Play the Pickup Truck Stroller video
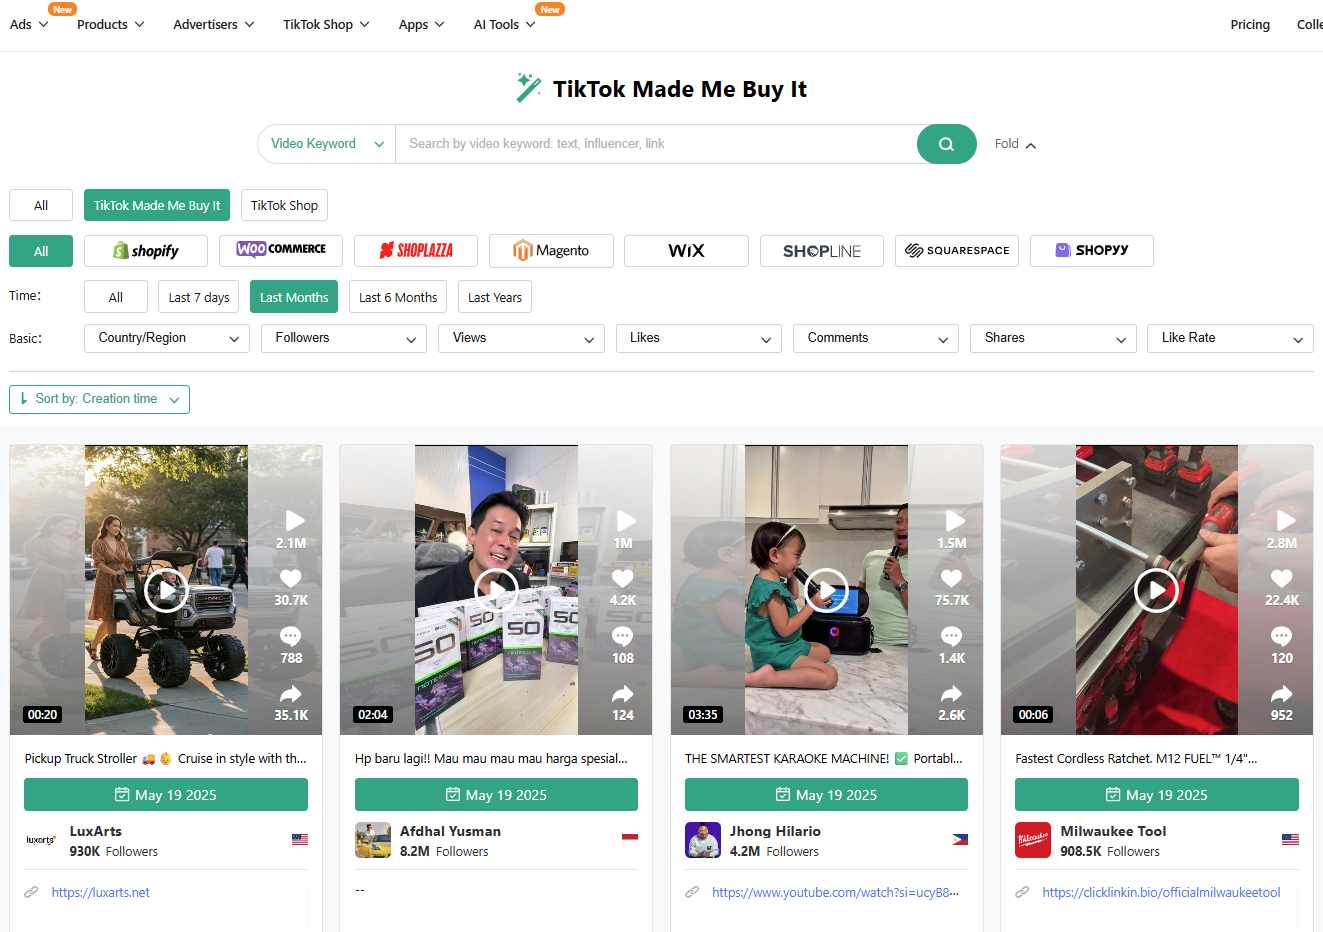 tap(166, 591)
